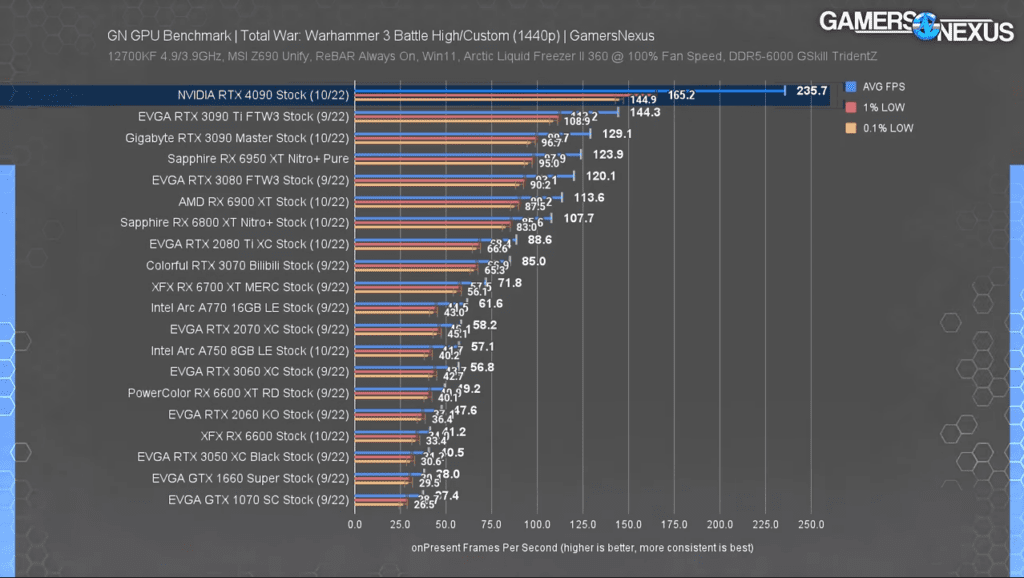Click the "113.6" average FPS value
This screenshot has width=1024, height=578.
tap(589, 198)
